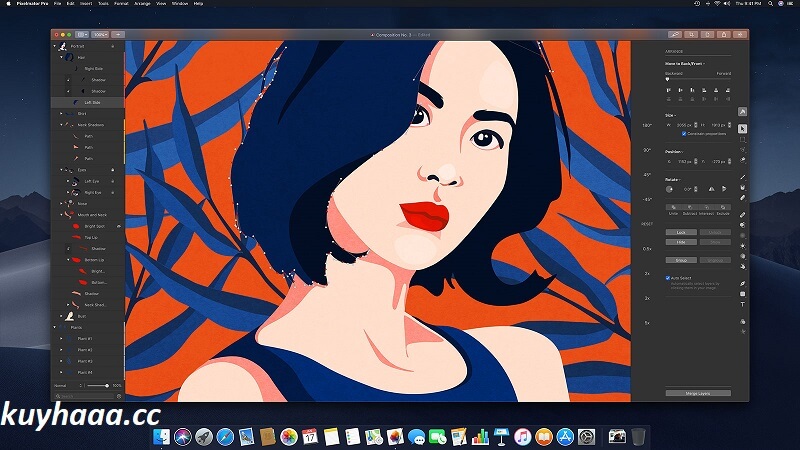Click the add layer plus button in toolbar
Image resolution: width=800 pixels, height=450 pixels.
118,35
